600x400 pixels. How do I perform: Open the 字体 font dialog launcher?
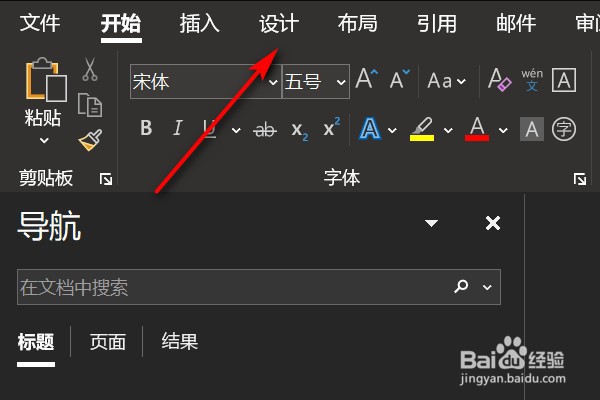tap(580, 179)
